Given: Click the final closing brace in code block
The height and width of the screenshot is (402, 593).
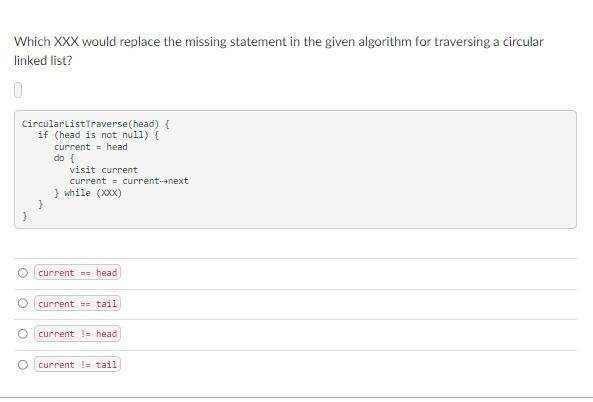Looking at the screenshot, I should tap(25, 216).
